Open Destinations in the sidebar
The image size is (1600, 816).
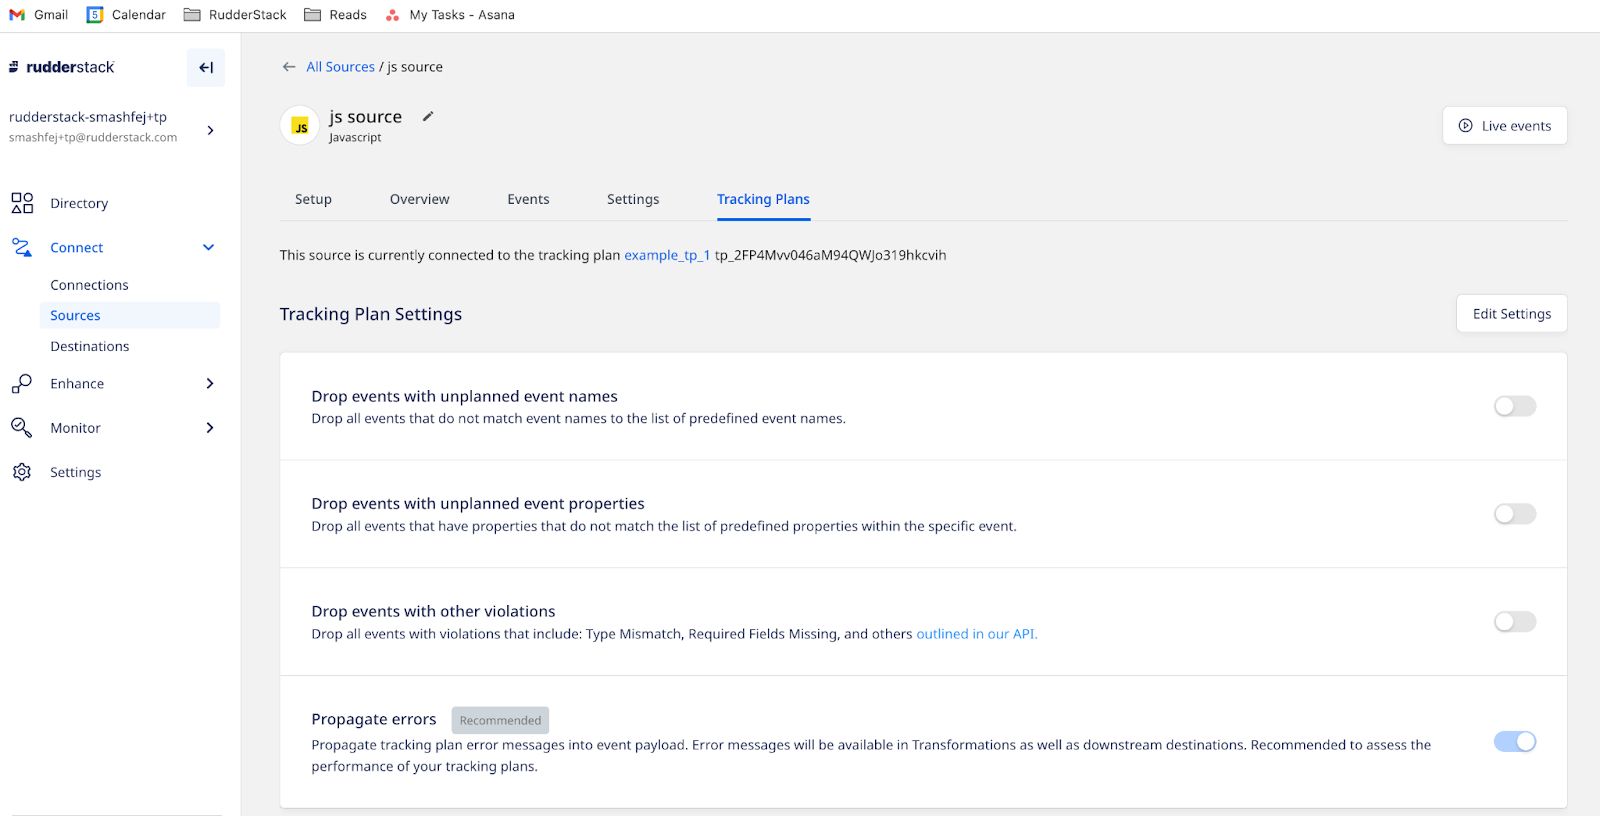click(x=90, y=346)
